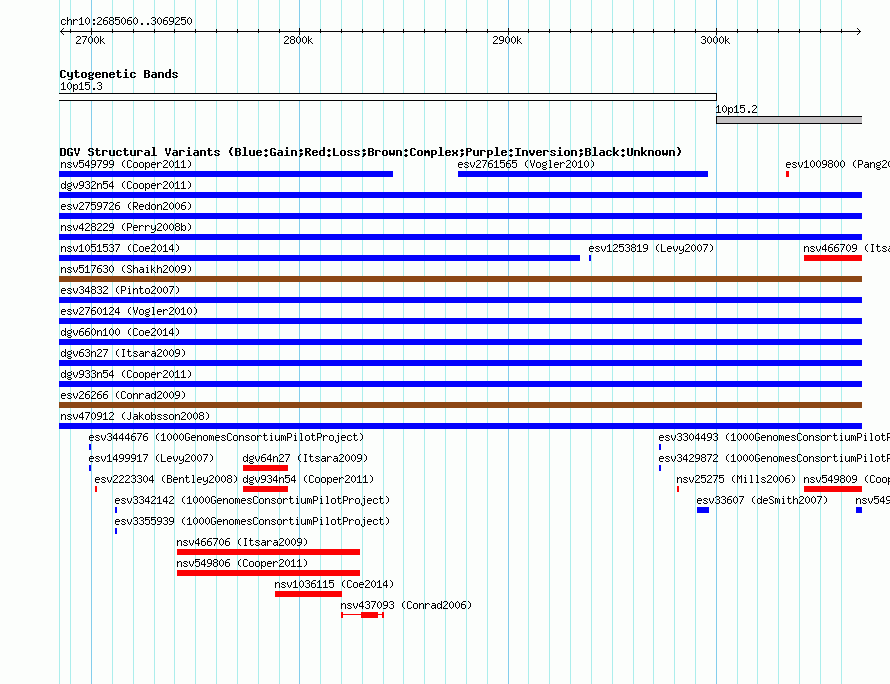This screenshot has height=684, width=890.
Task: Click the red bar under nsv1036115
Action: [308, 594]
